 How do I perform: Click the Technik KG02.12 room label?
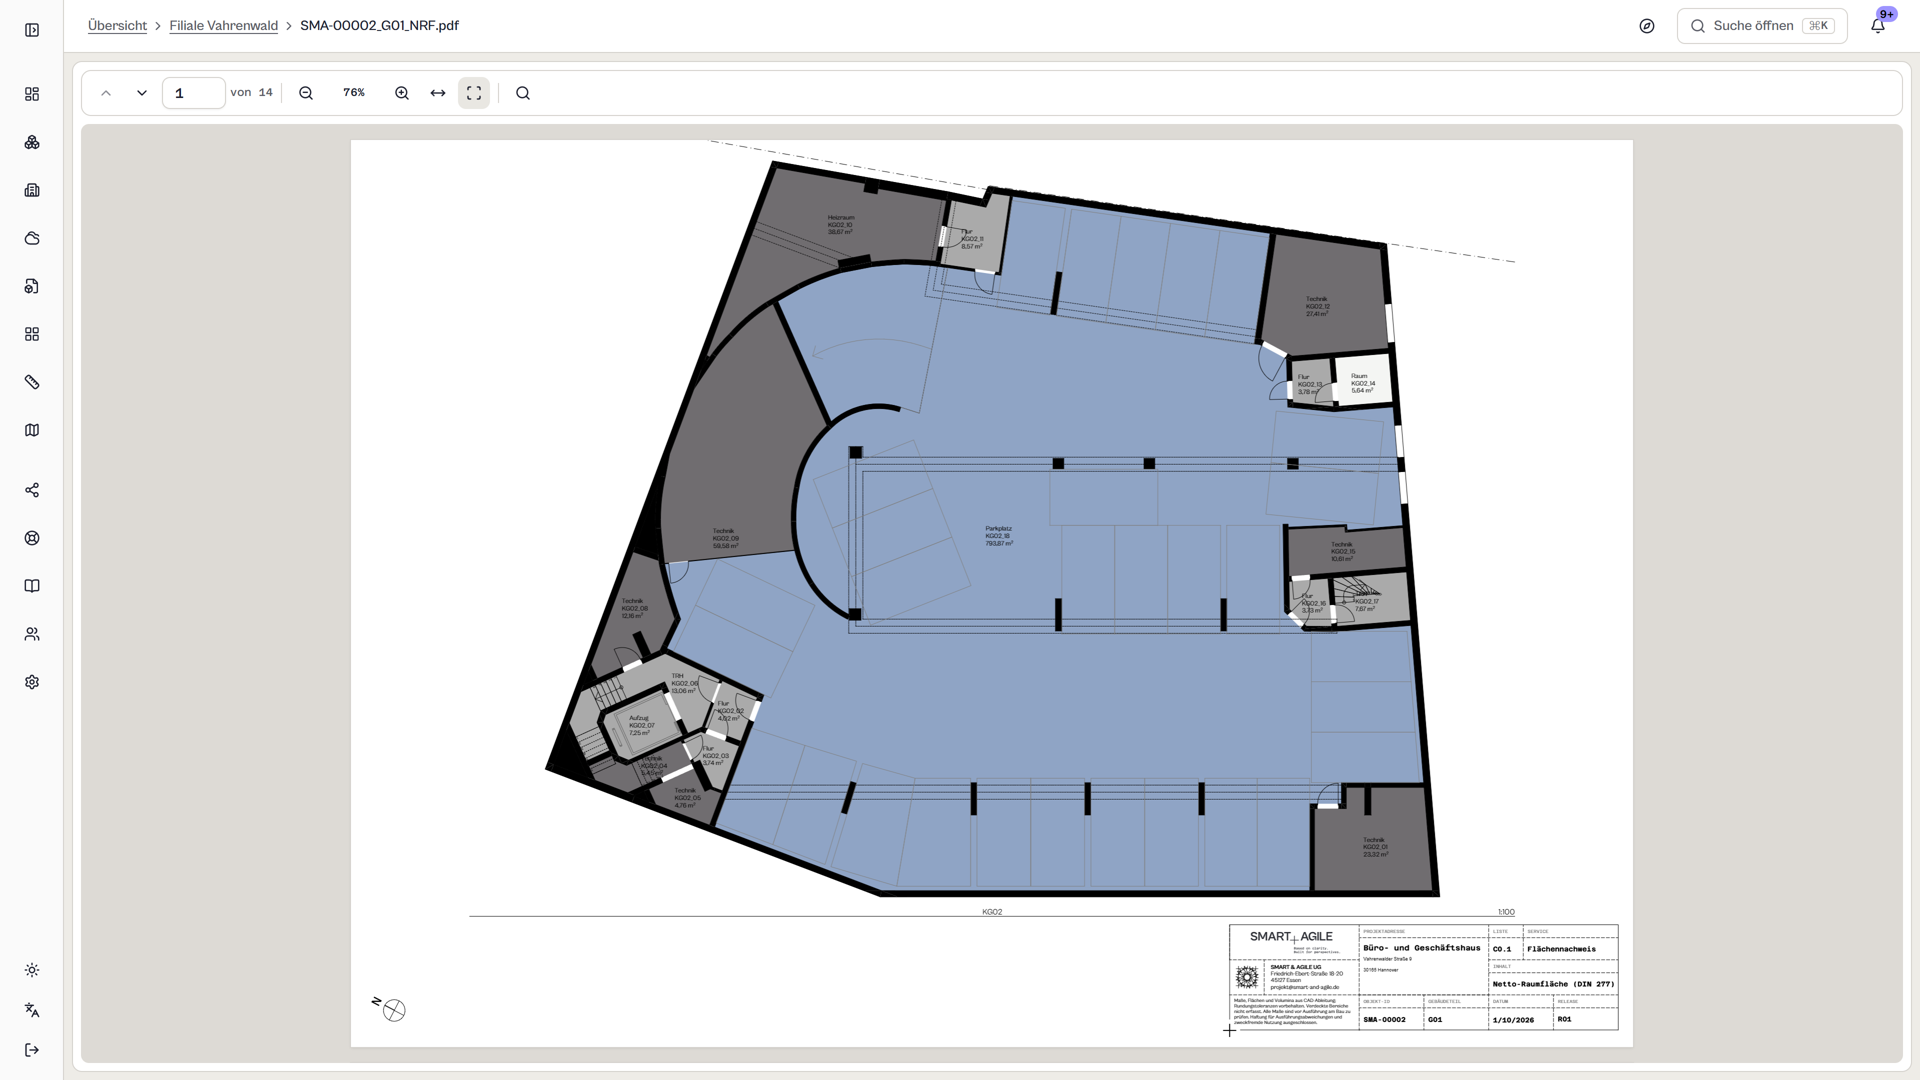click(x=1317, y=306)
